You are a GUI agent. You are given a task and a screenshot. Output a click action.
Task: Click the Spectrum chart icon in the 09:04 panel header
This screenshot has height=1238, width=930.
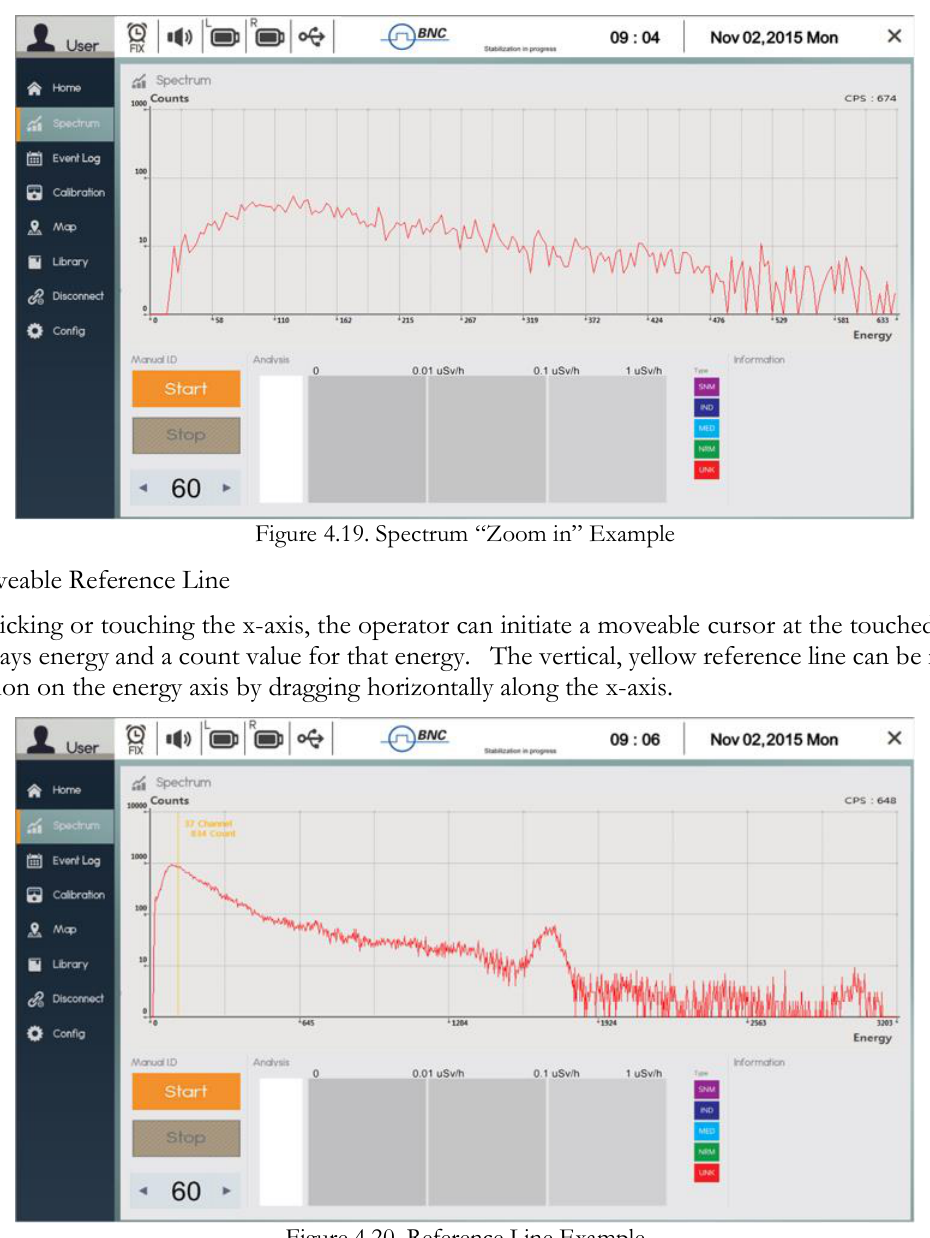(139, 80)
